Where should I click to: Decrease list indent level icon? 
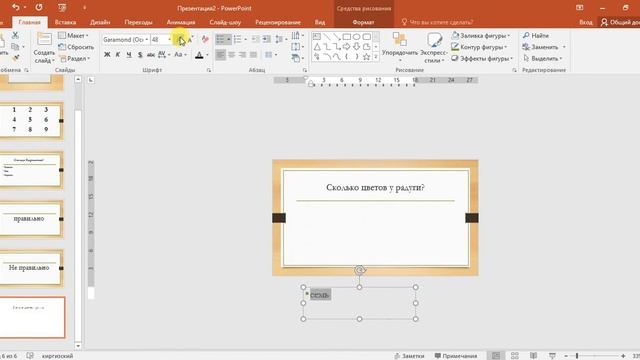(256, 40)
